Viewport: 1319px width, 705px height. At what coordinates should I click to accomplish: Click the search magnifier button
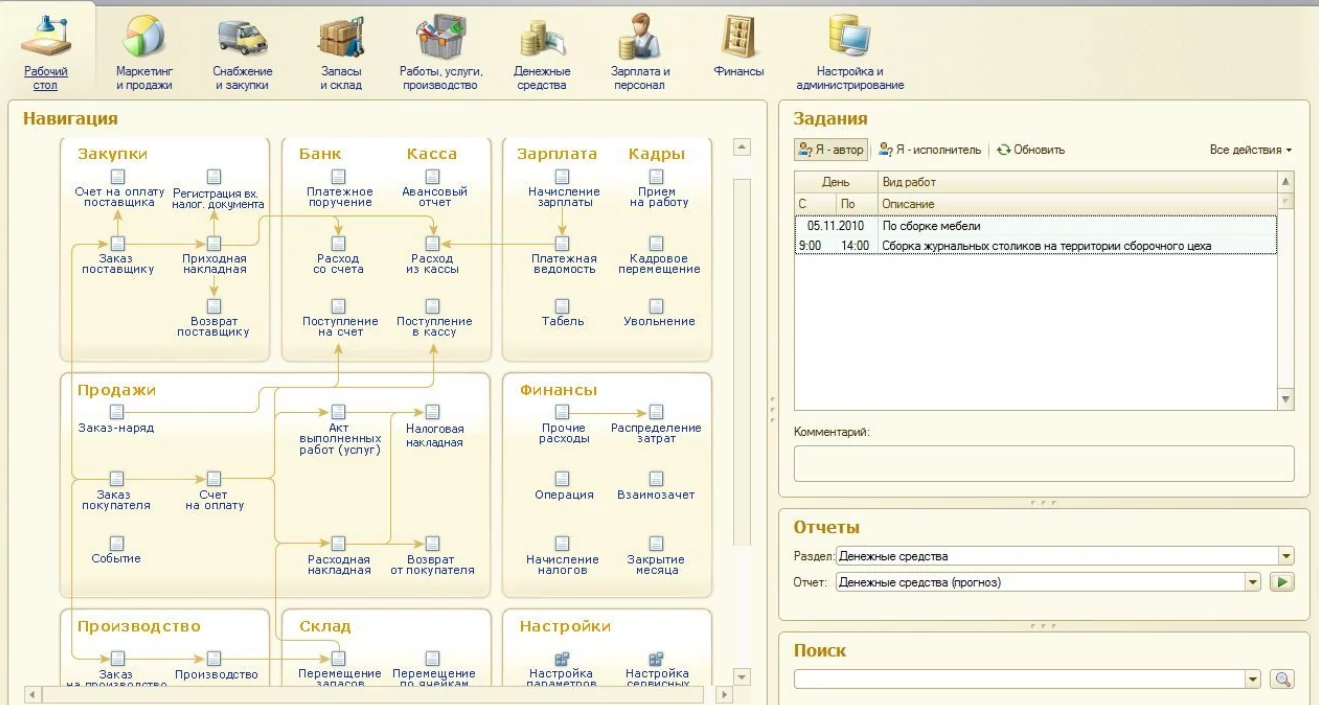click(1281, 680)
